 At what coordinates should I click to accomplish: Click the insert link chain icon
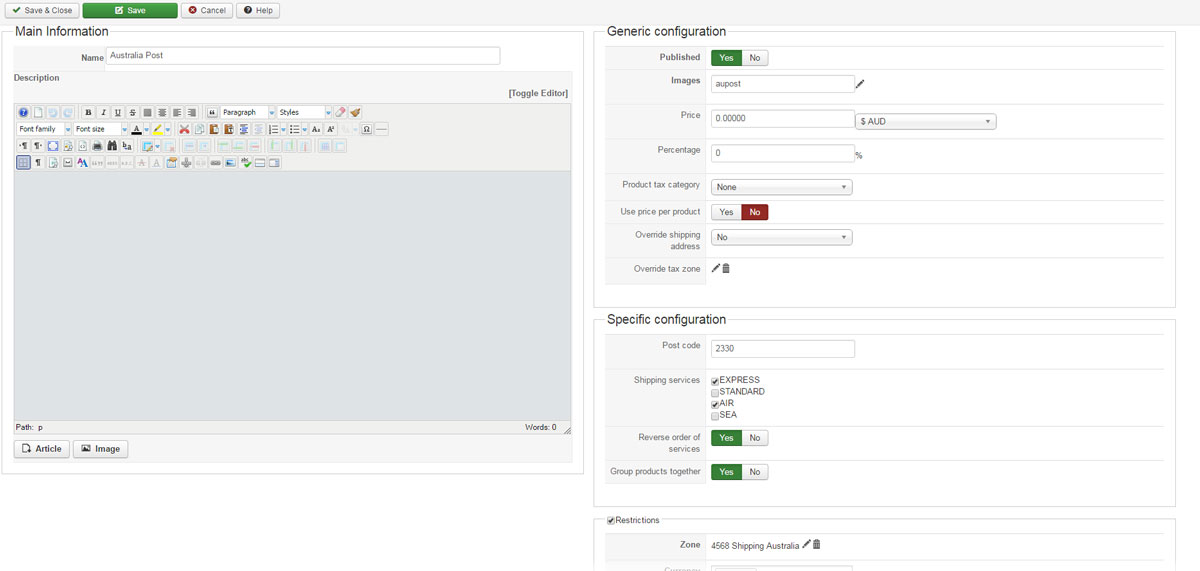click(x=215, y=162)
